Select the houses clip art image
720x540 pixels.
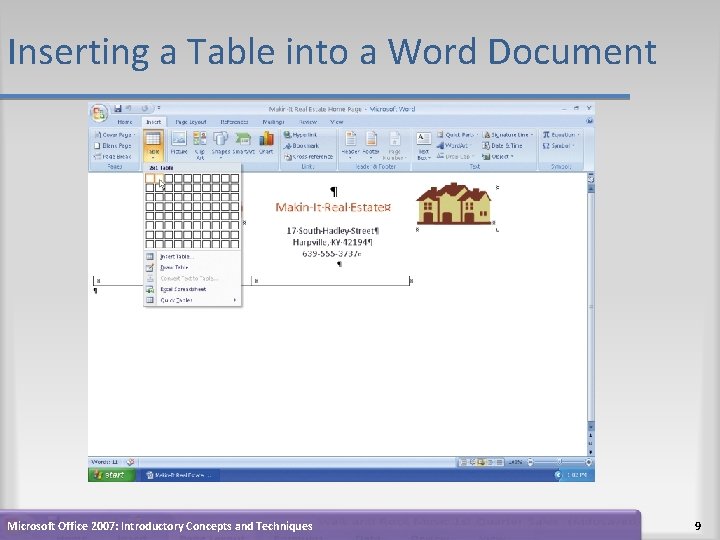(x=454, y=203)
